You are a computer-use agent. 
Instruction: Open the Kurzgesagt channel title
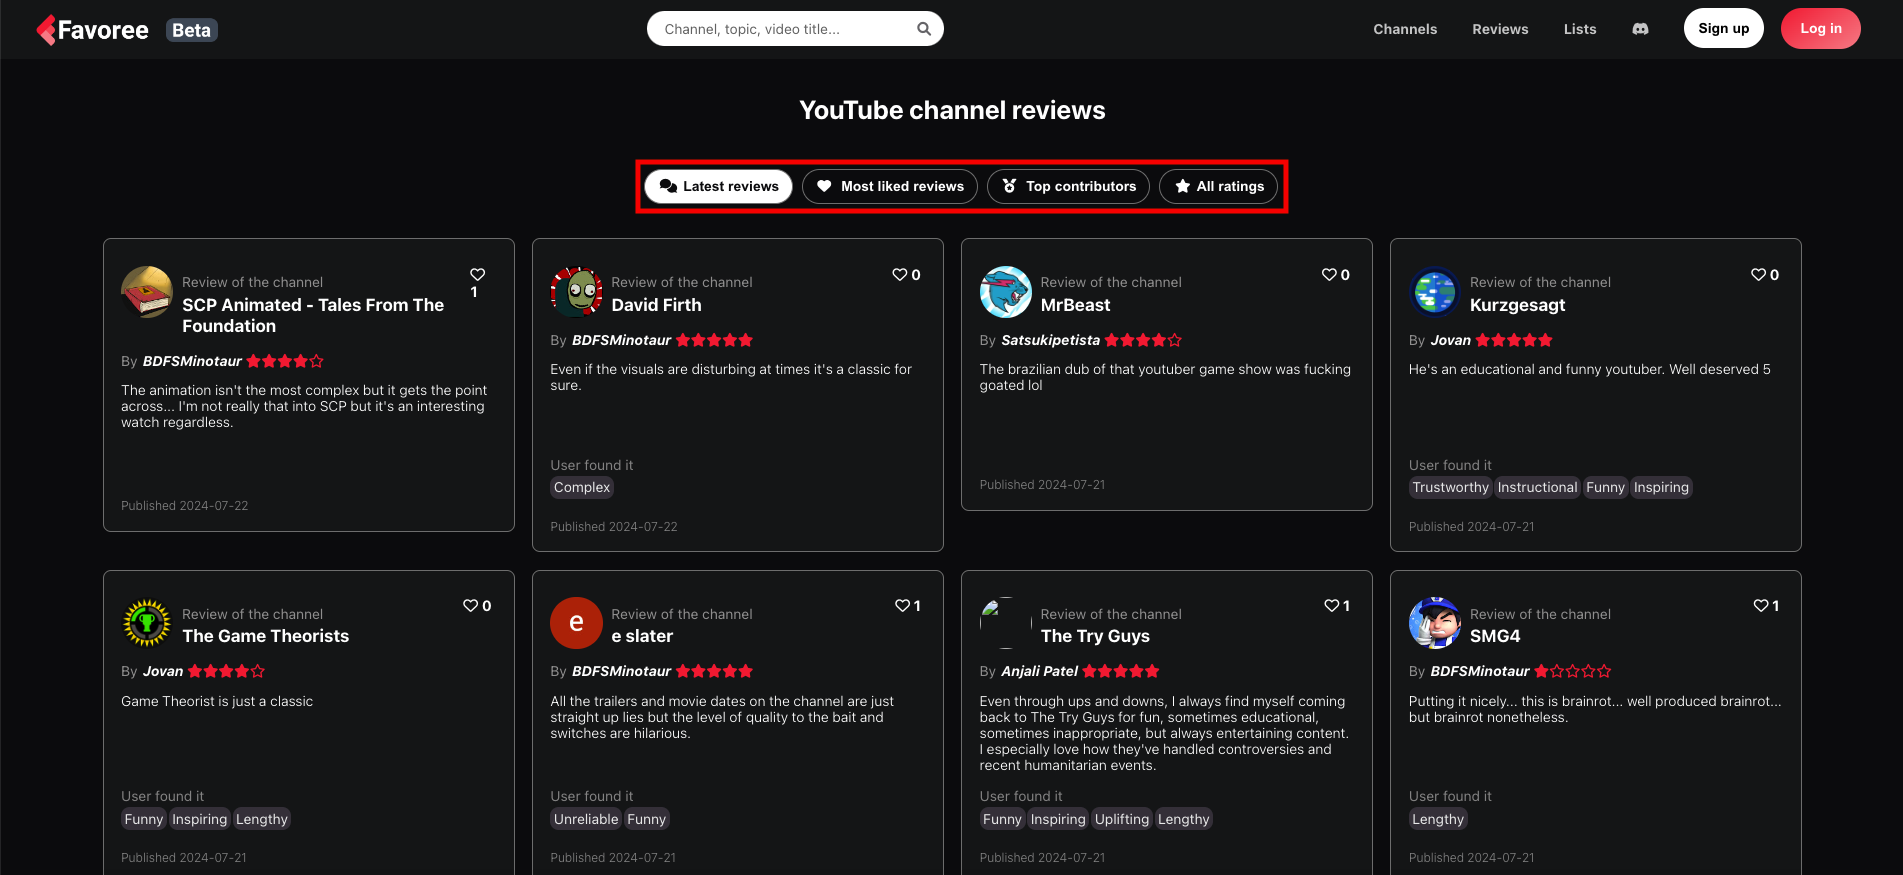[x=1517, y=305]
